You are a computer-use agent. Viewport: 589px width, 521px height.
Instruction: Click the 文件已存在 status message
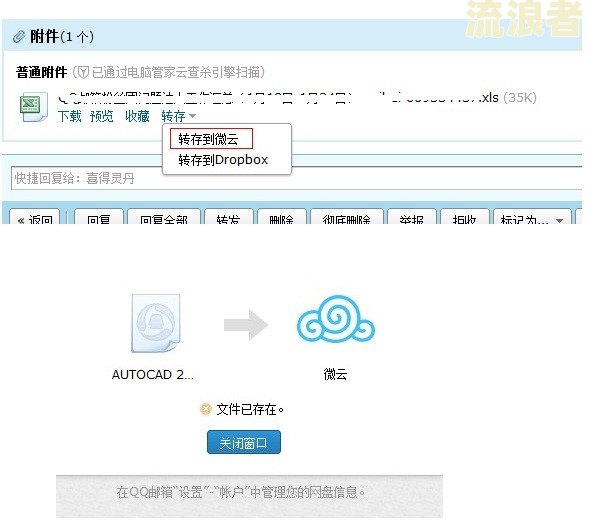coord(250,409)
